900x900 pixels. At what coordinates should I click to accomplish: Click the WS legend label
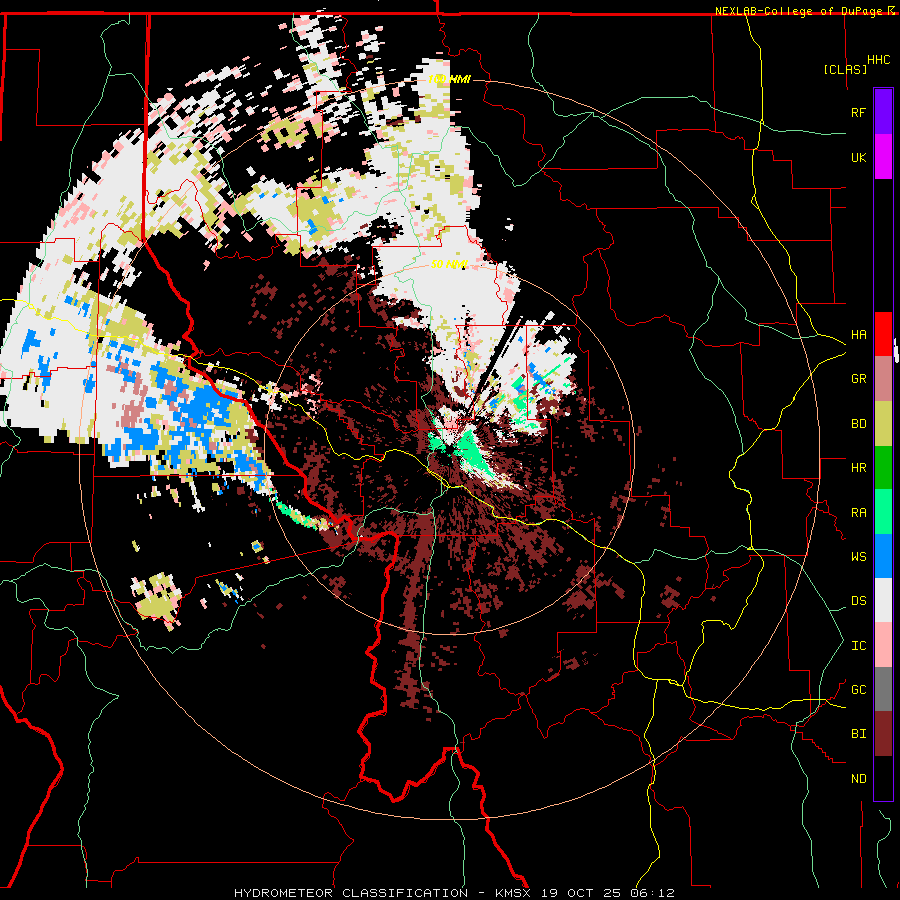(x=859, y=557)
